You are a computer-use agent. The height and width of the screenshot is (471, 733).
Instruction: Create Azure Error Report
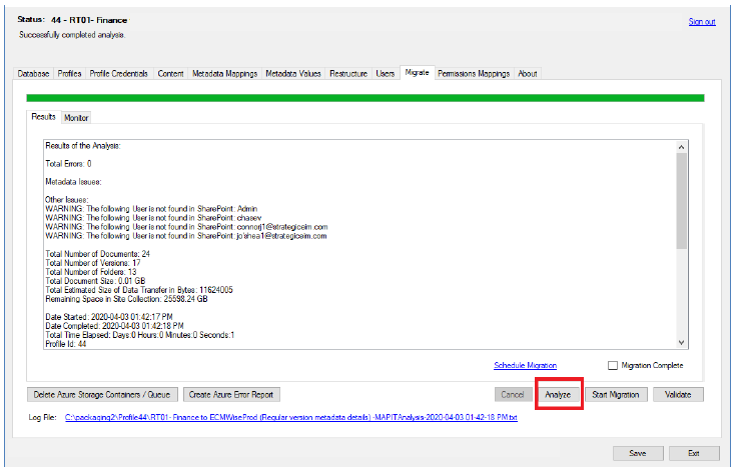232,395
